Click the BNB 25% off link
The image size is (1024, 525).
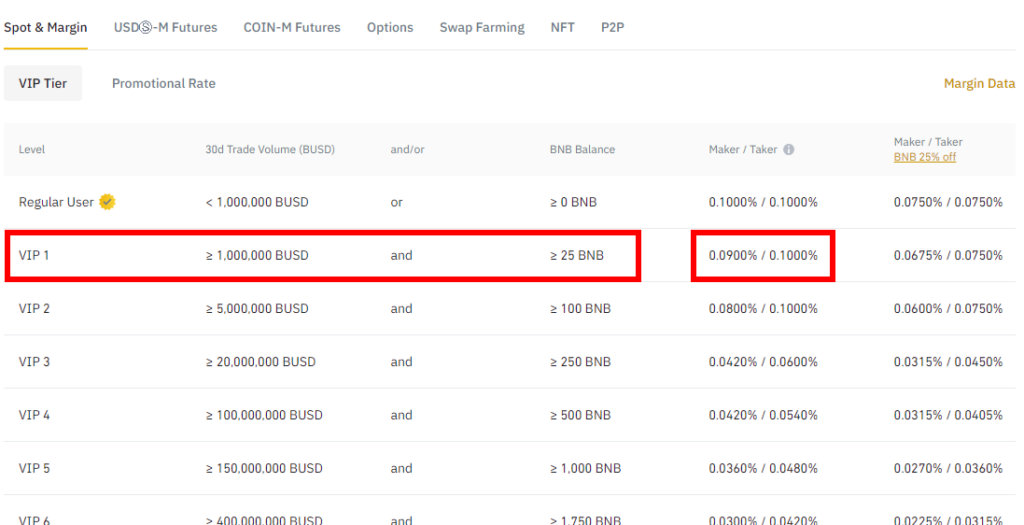point(925,157)
